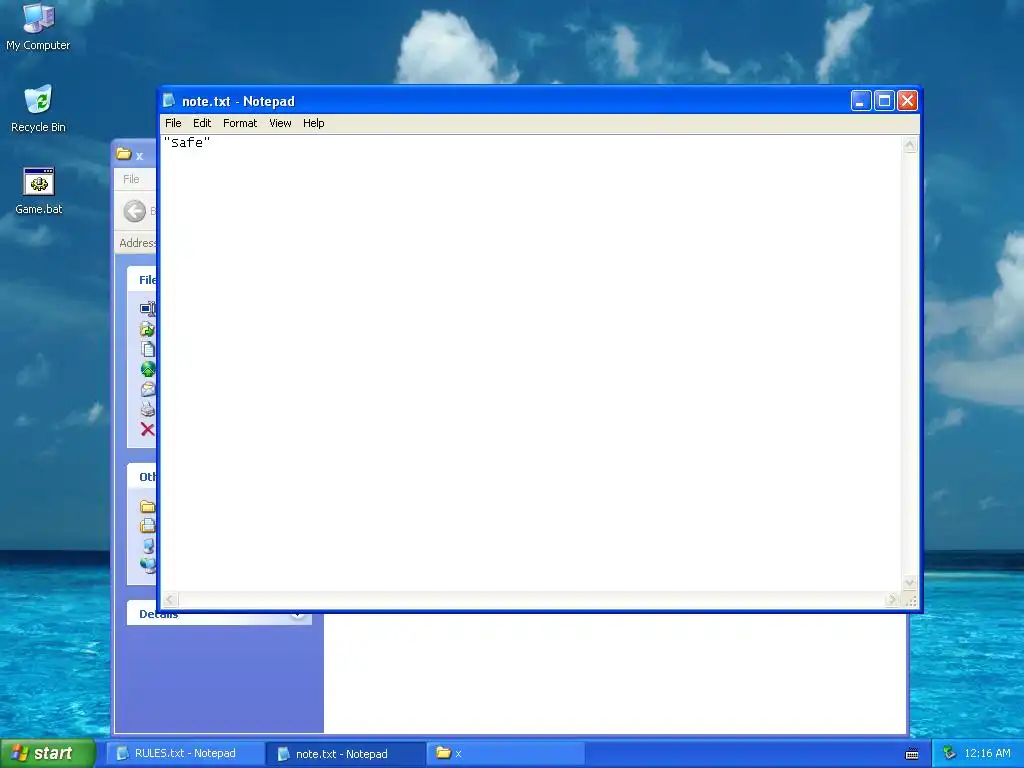Viewport: 1024px width, 768px height.
Task: Switch to RULES.txt - Notepad in taskbar
Action: [185, 754]
